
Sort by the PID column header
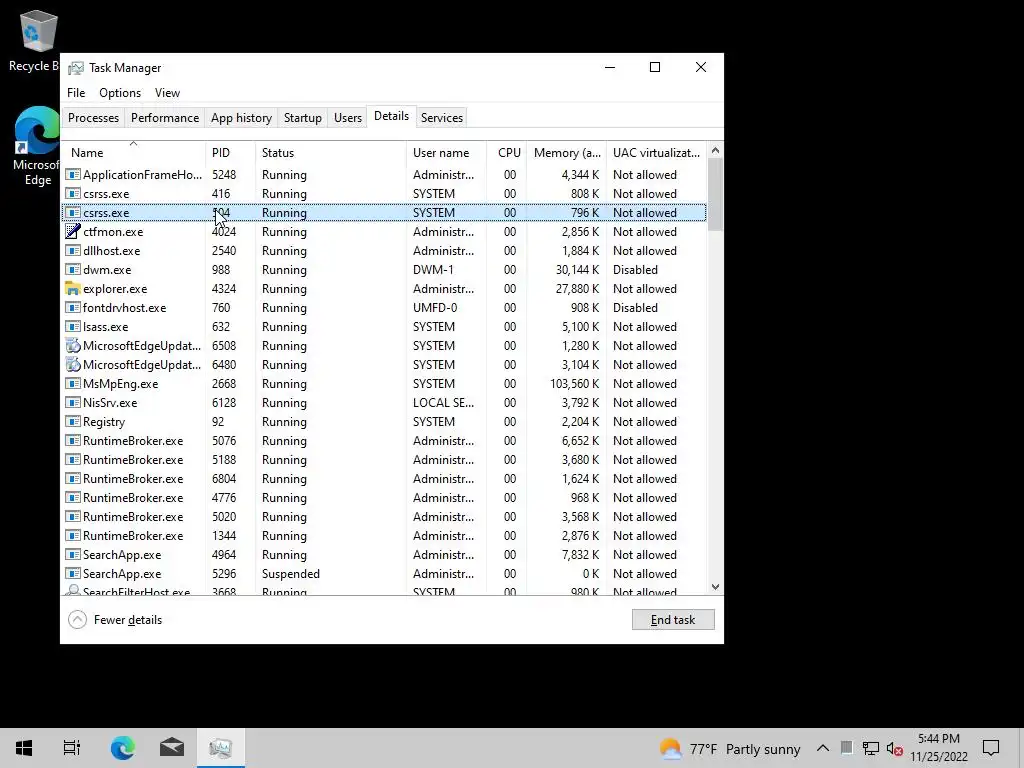[230, 153]
